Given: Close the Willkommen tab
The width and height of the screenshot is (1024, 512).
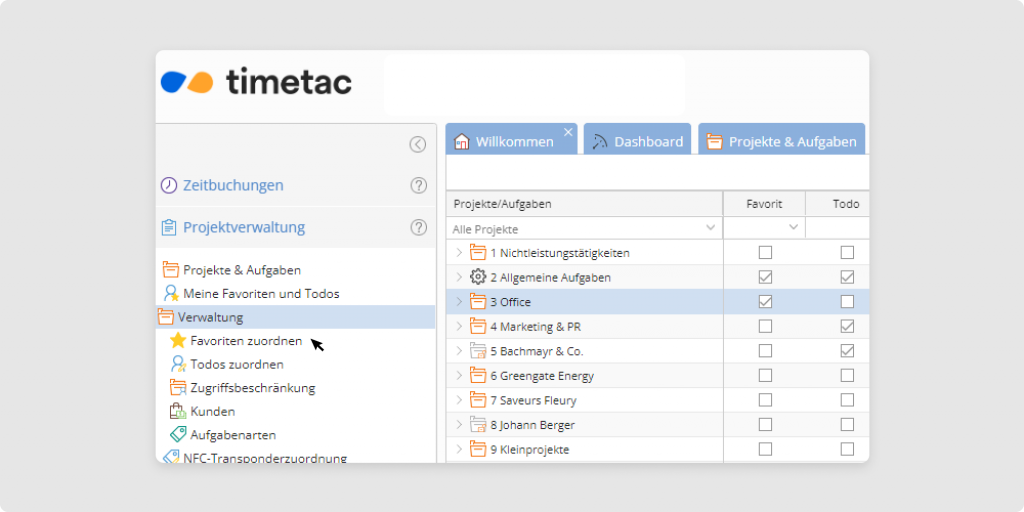Looking at the screenshot, I should pyautogui.click(x=568, y=132).
